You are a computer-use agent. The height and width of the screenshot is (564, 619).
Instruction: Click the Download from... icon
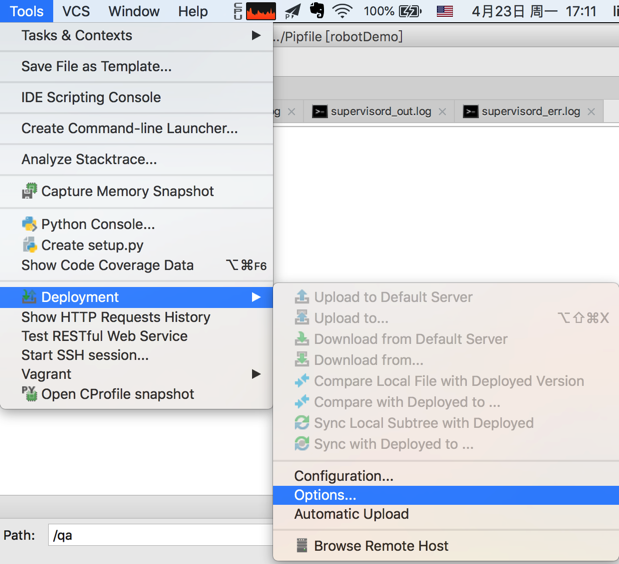[x=302, y=360]
